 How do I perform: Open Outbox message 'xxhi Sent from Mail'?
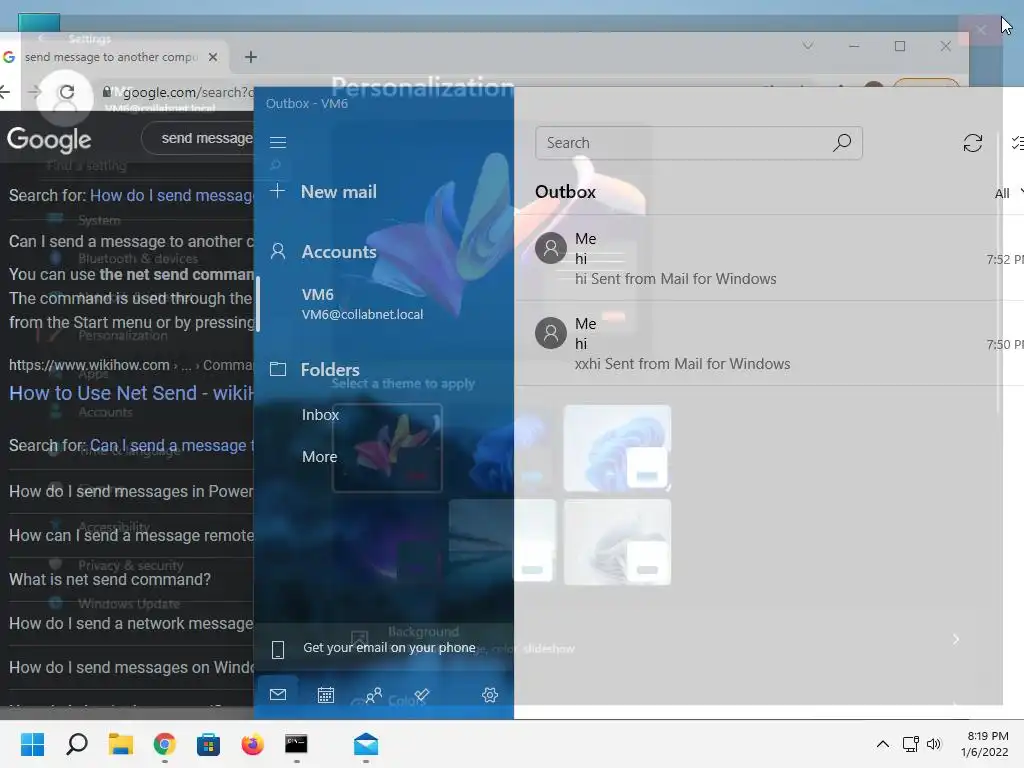coord(769,344)
